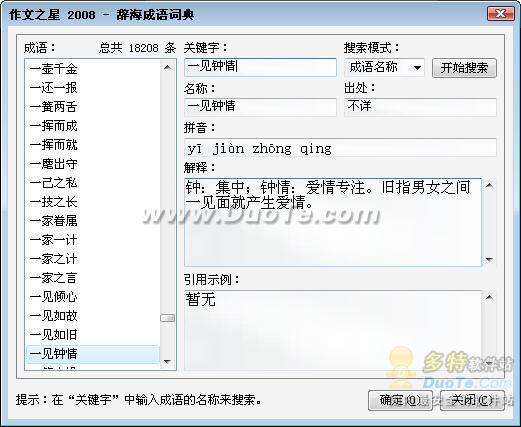Image resolution: width=521 pixels, height=427 pixels.
Task: Click the 引用示例 box scroll-up arrow
Action: (x=489, y=297)
